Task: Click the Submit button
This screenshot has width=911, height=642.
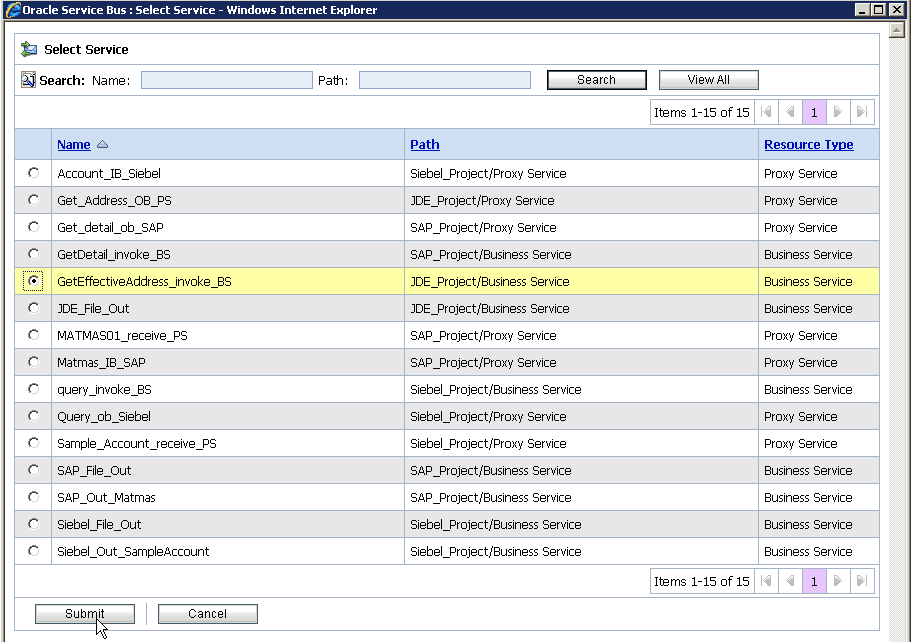Action: [x=84, y=613]
